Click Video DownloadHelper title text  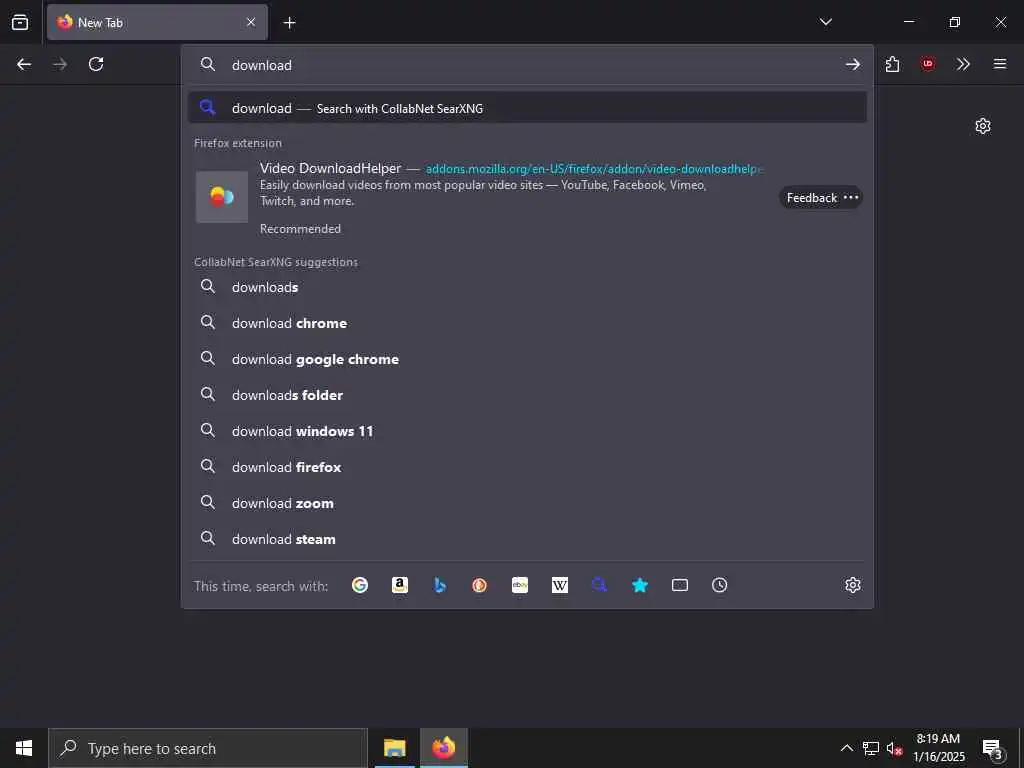click(x=330, y=168)
